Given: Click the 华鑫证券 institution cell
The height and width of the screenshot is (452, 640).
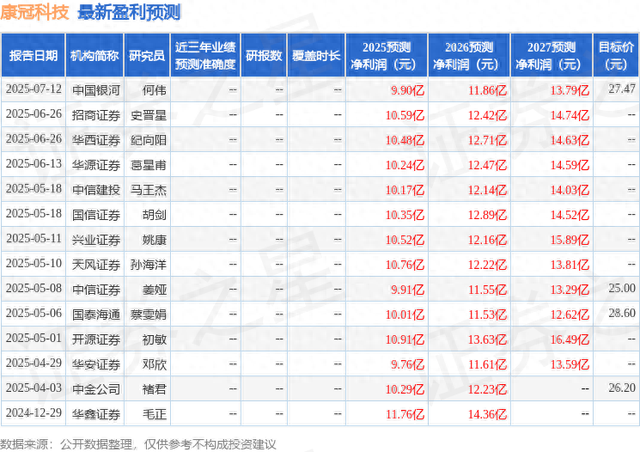Looking at the screenshot, I should tap(96, 414).
